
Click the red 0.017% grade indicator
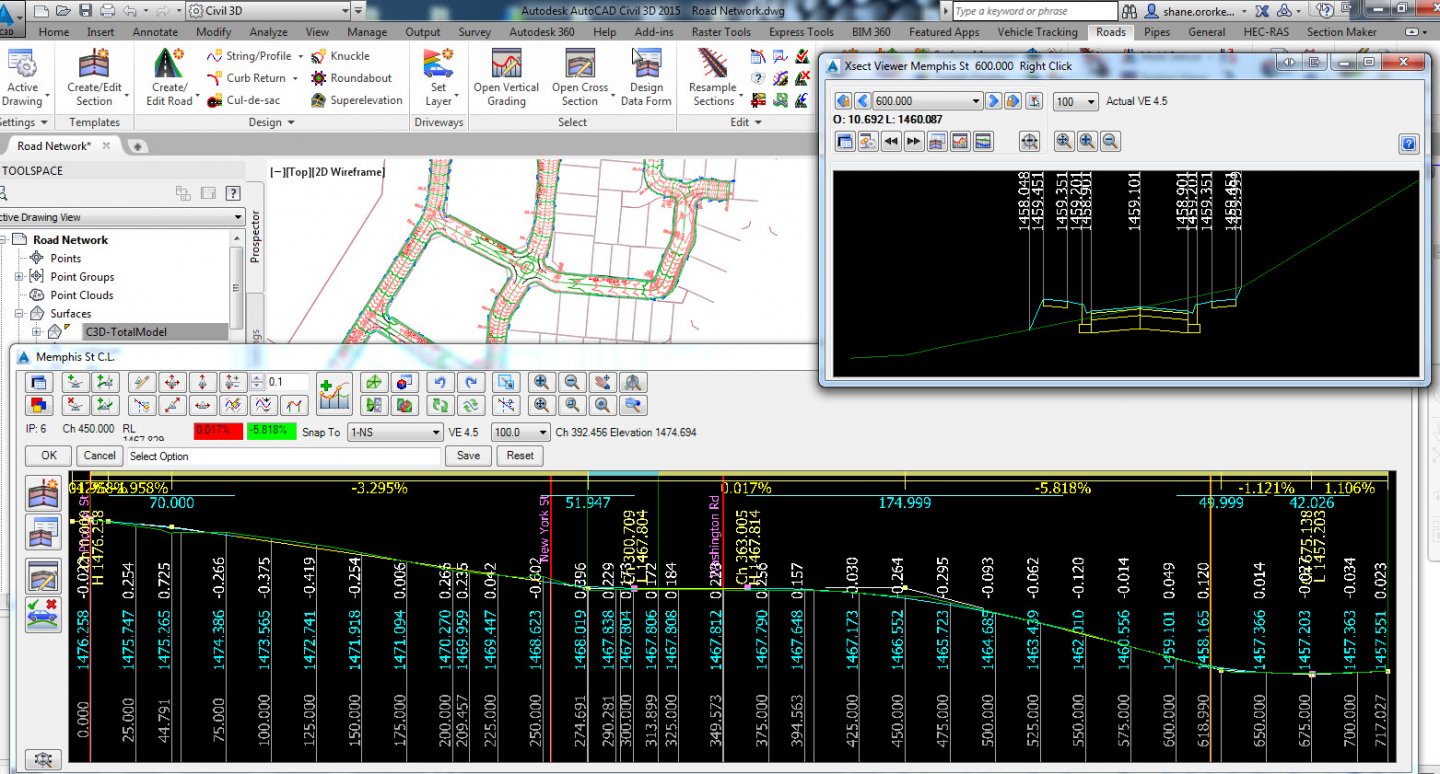217,431
